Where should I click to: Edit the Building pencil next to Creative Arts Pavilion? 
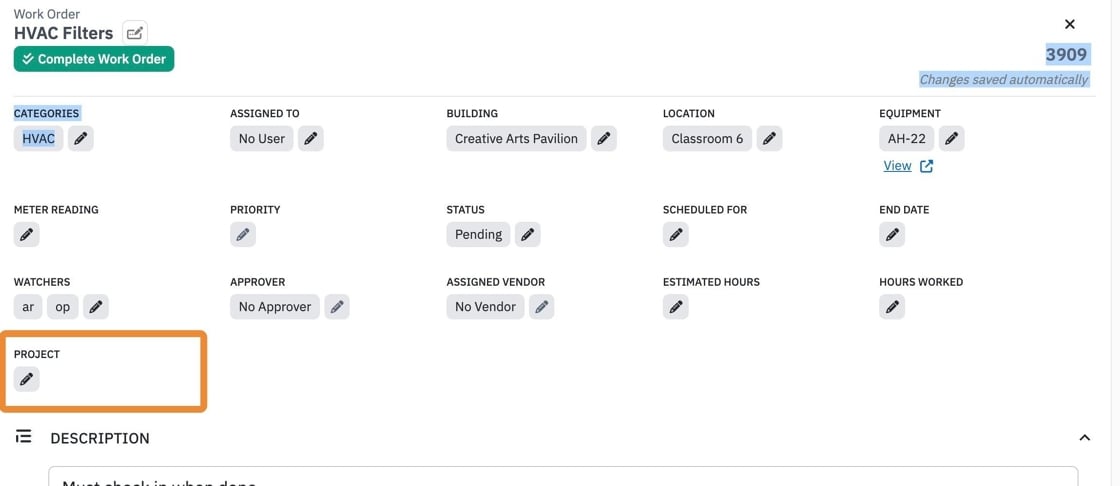[x=604, y=139]
